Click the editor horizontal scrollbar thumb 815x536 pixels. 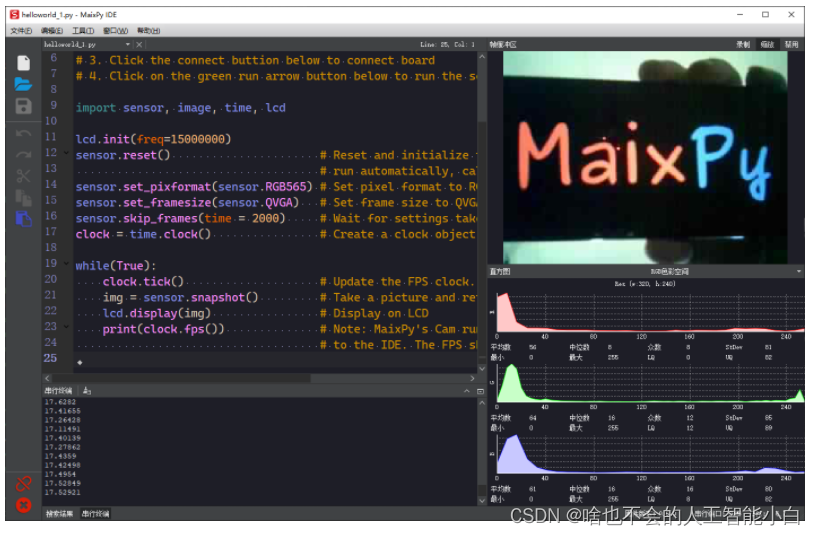[182, 378]
